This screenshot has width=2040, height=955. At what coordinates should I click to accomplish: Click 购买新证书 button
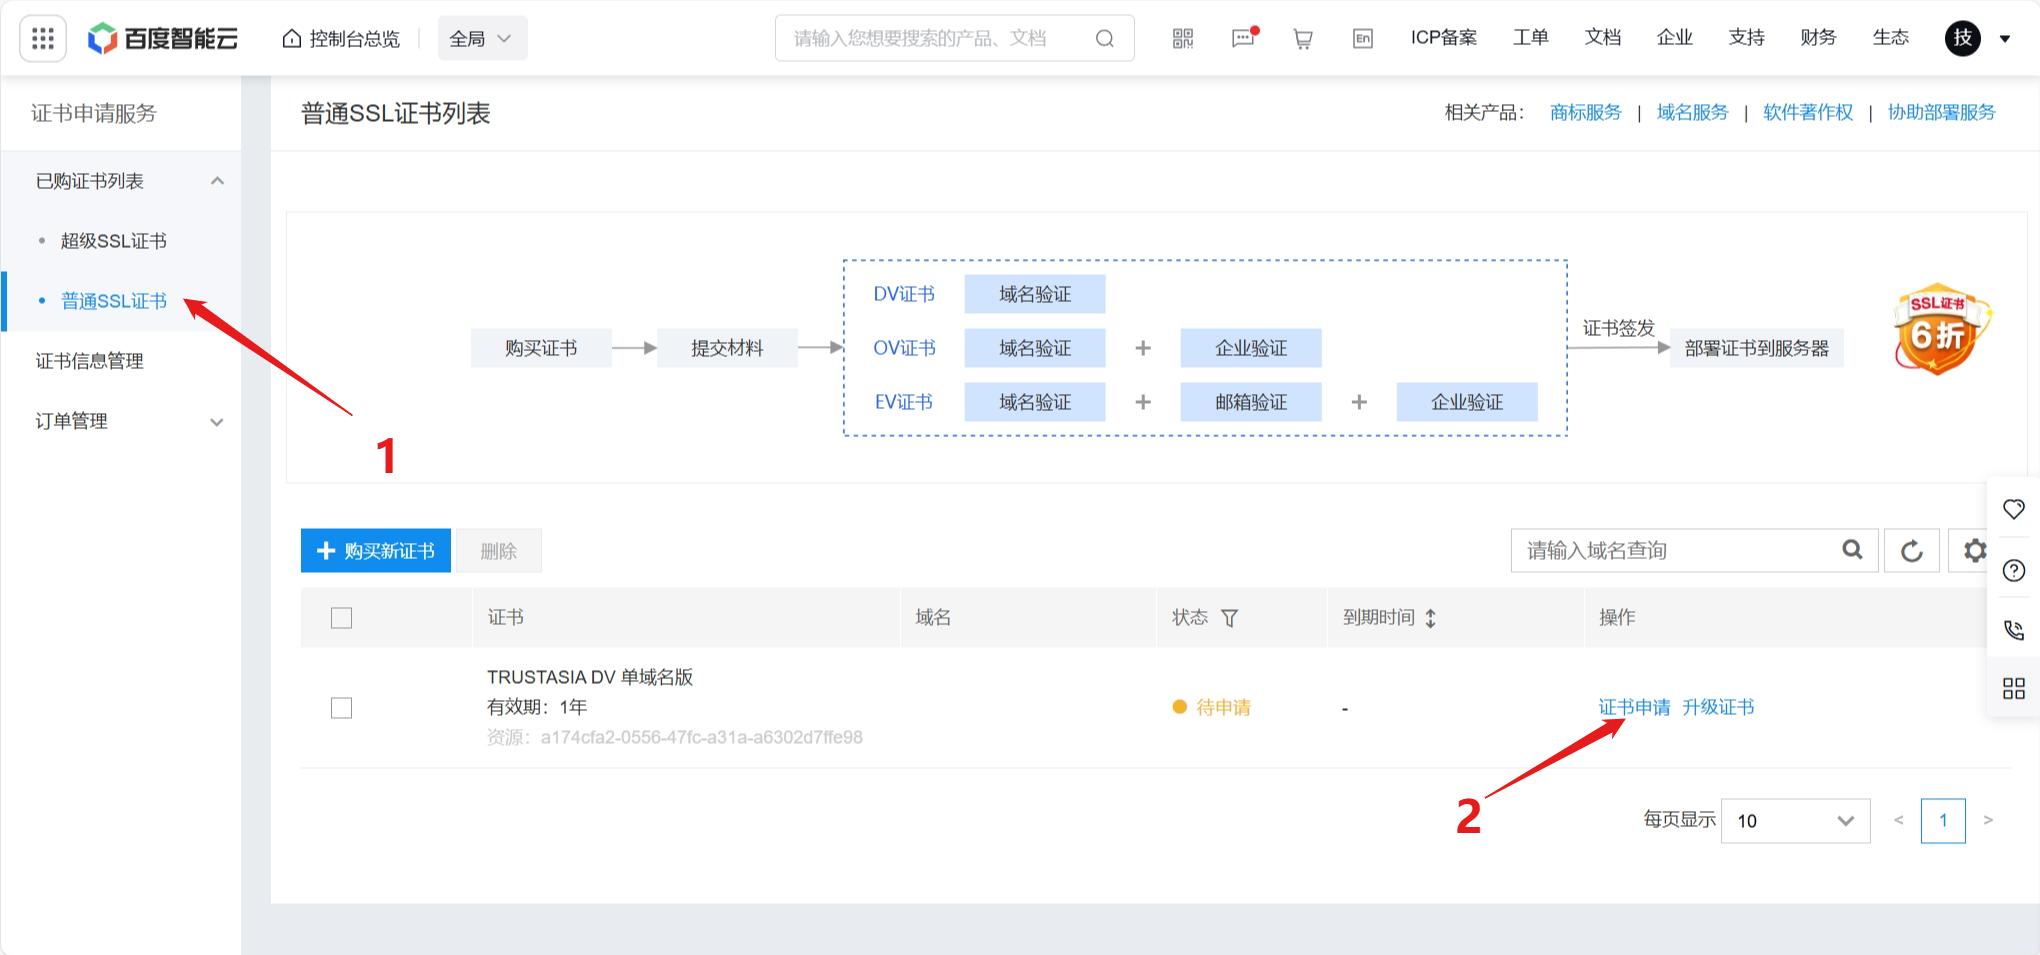coord(375,551)
